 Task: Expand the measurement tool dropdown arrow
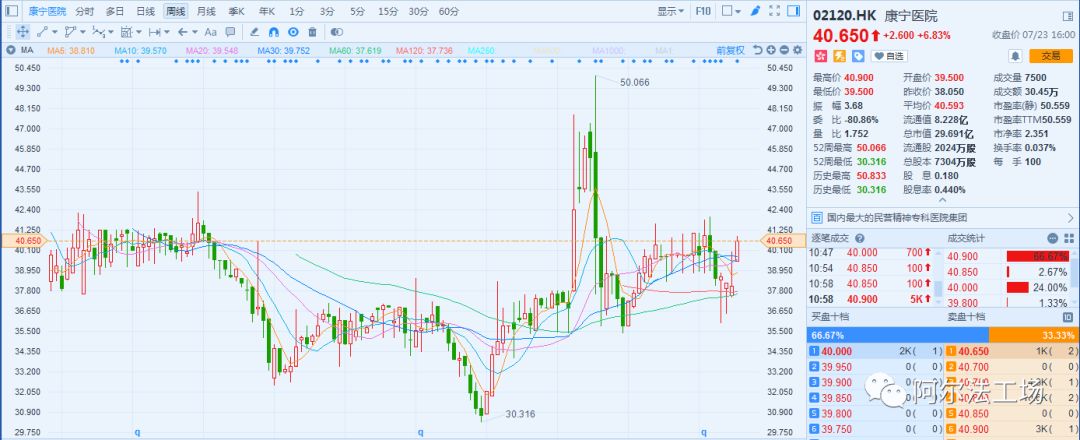pos(167,32)
